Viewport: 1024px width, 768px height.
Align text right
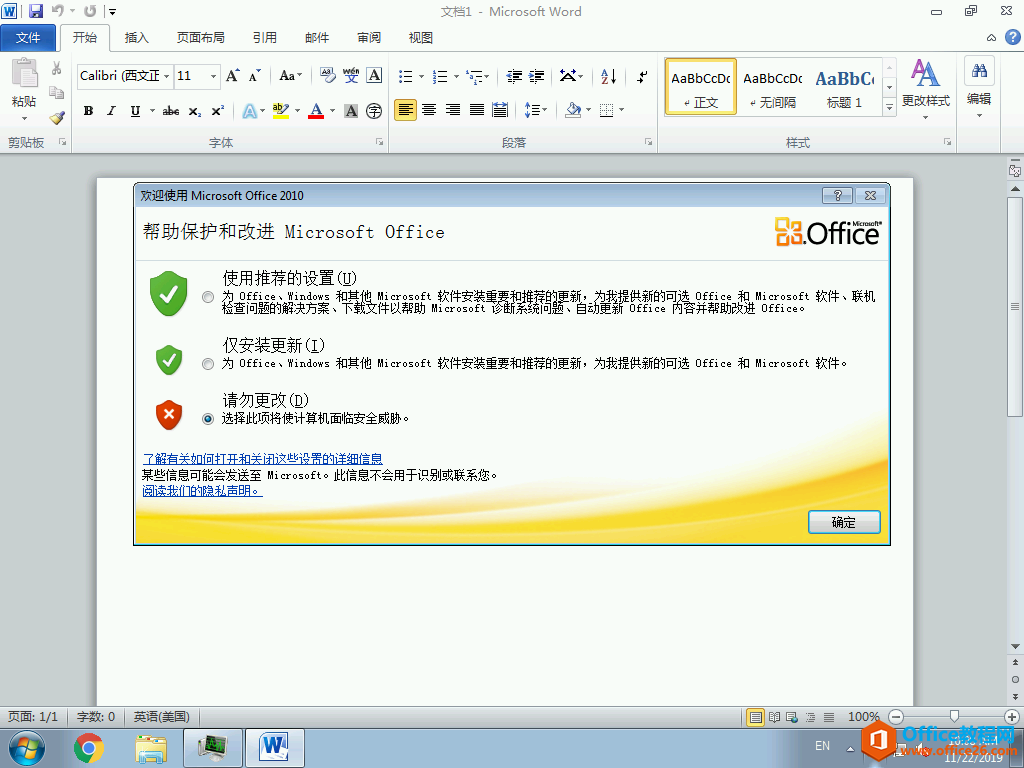[x=453, y=110]
